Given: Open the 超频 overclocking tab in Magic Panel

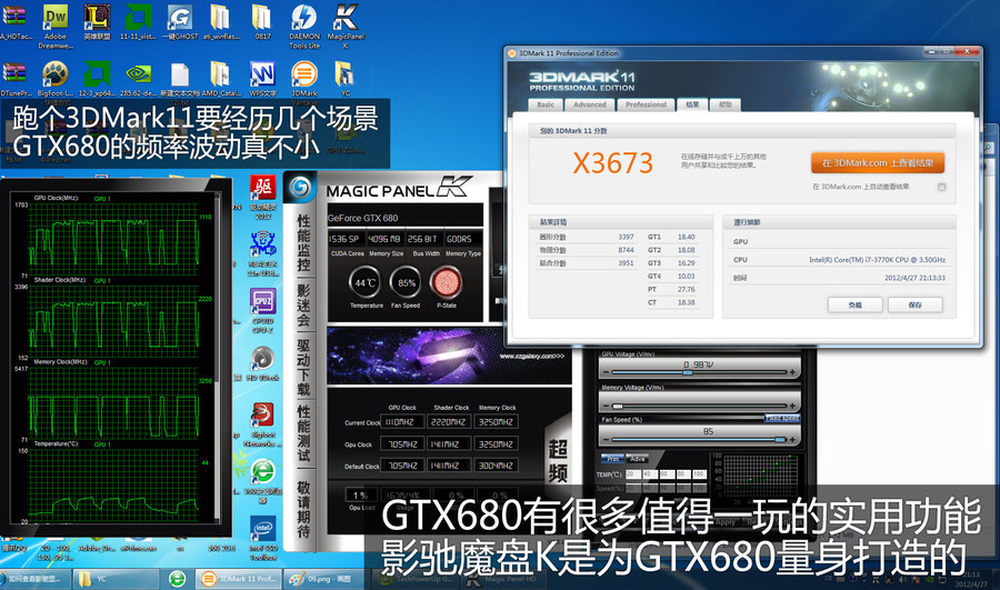Looking at the screenshot, I should point(557,460).
